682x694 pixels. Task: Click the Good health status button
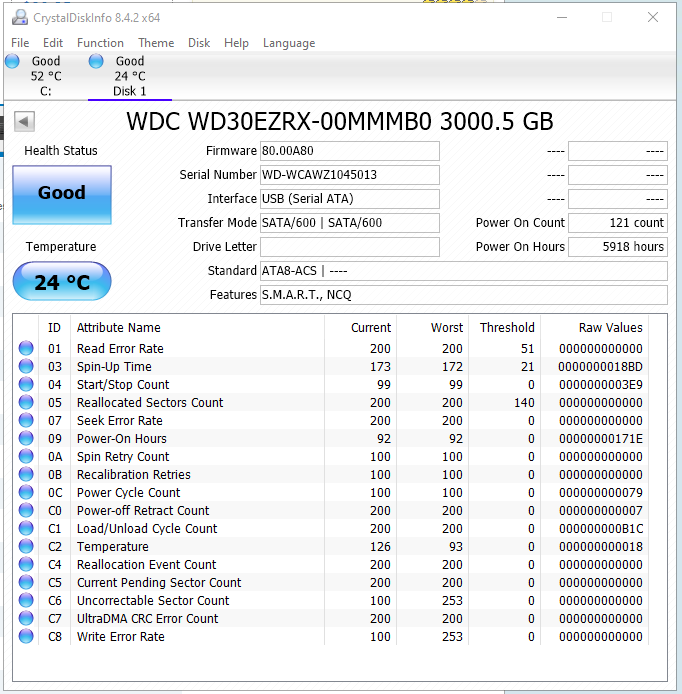point(62,194)
